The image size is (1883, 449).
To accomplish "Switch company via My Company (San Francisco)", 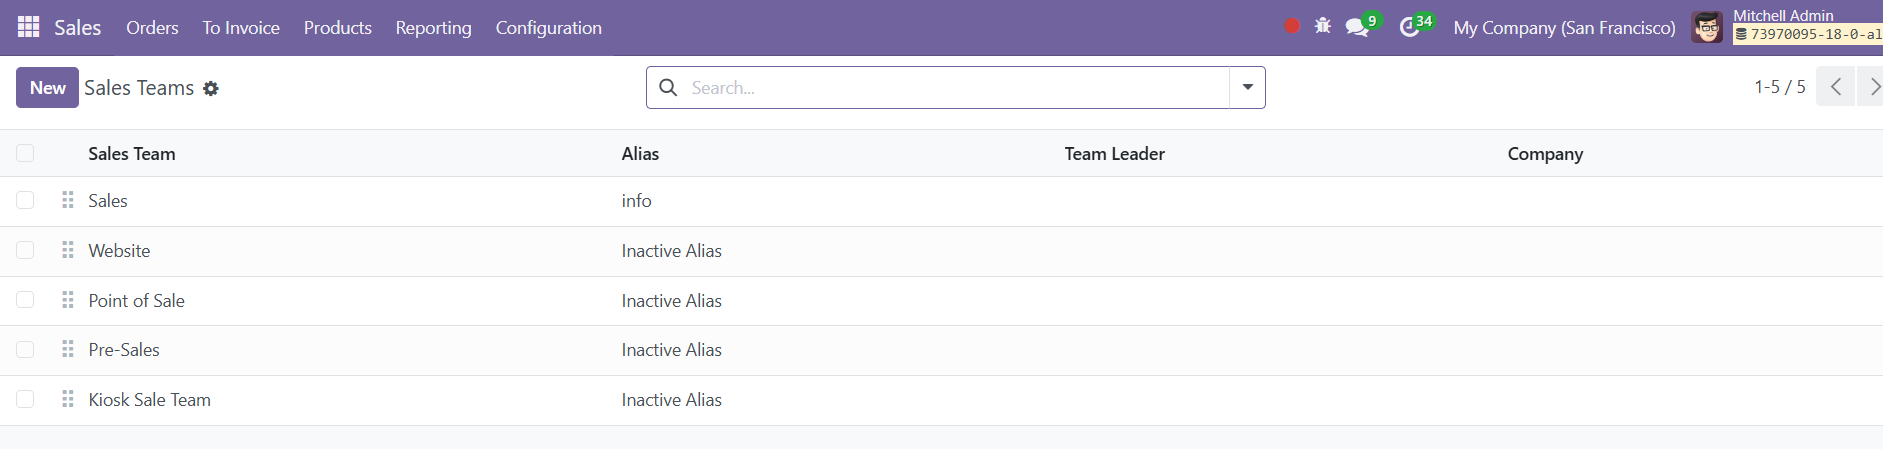I will tap(1564, 28).
